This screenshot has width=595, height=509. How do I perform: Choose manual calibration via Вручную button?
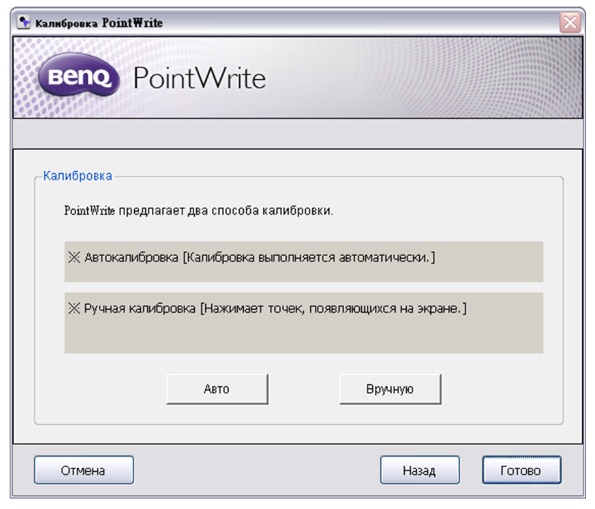390,389
